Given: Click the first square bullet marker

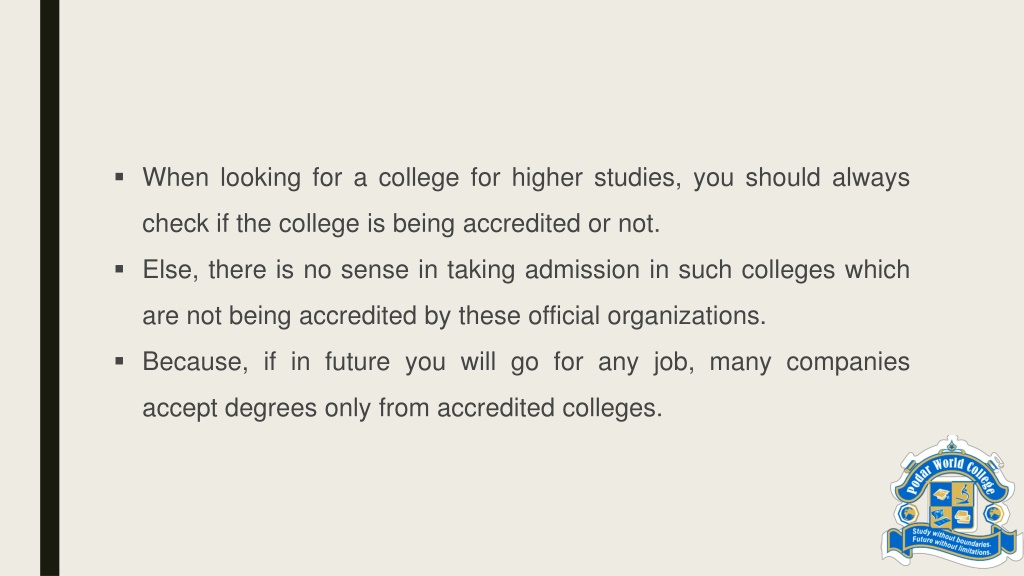Looking at the screenshot, I should (x=119, y=176).
